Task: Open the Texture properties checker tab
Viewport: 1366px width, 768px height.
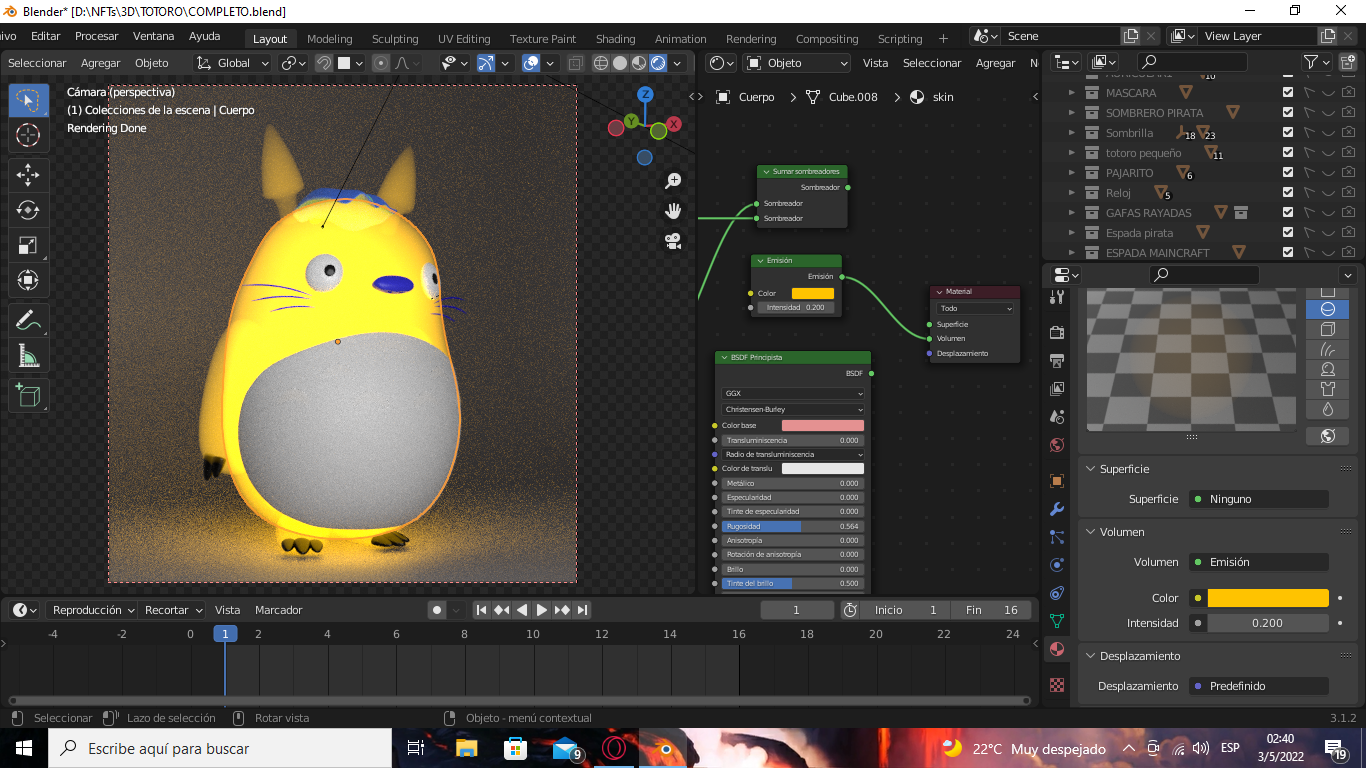Action: pos(1057,685)
